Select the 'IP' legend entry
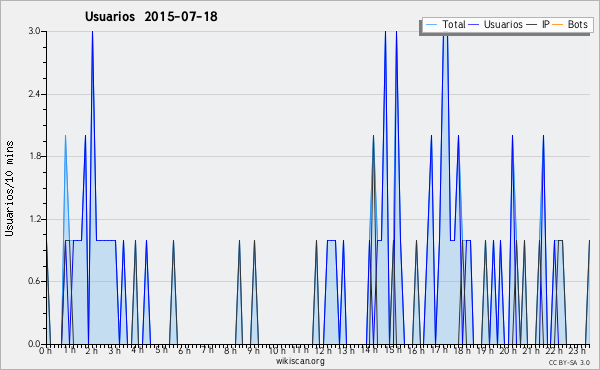 (546, 24)
